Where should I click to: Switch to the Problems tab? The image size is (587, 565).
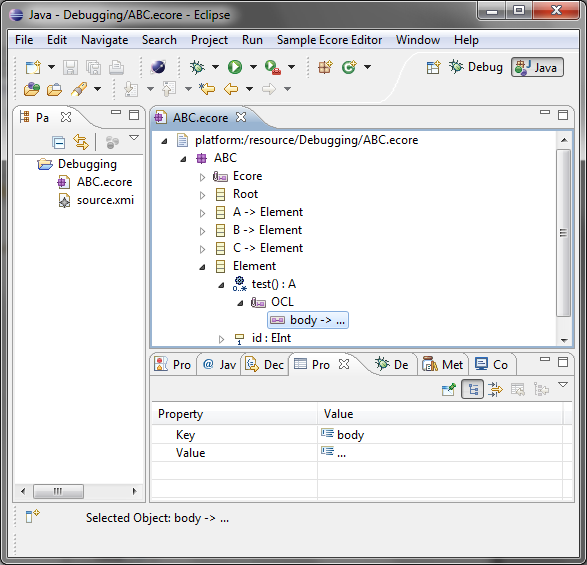(173, 364)
